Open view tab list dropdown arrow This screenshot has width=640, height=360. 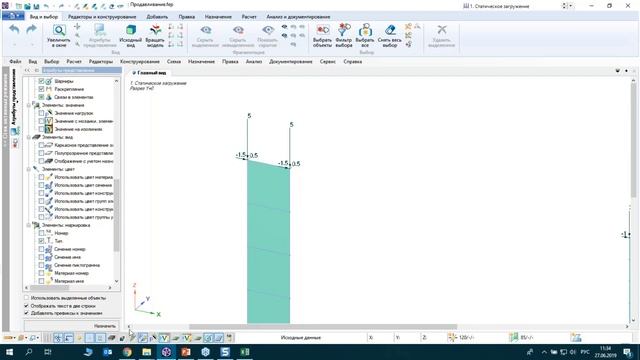click(618, 71)
